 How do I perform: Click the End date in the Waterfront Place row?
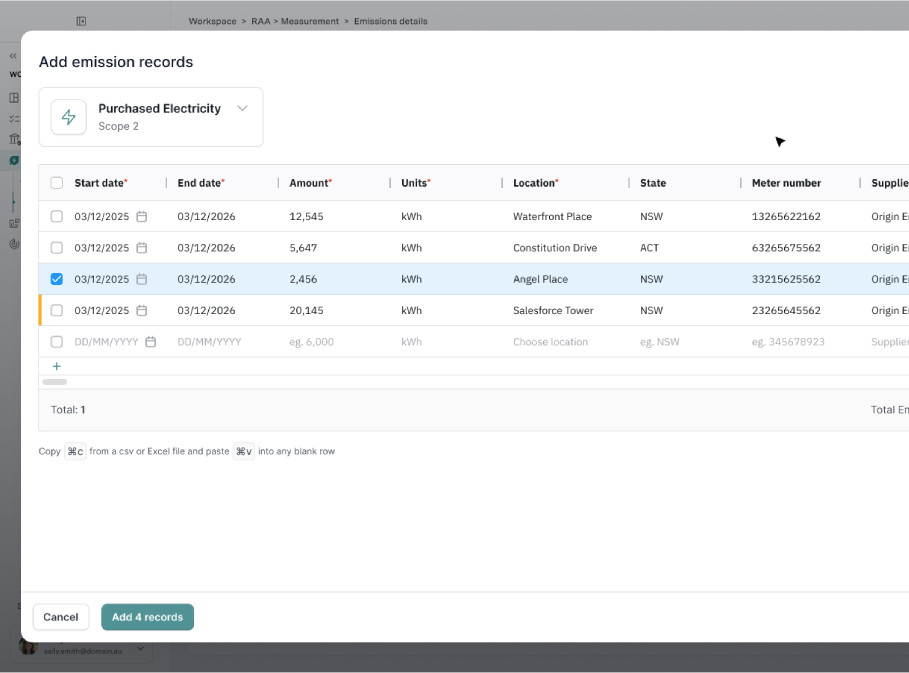[x=206, y=216]
